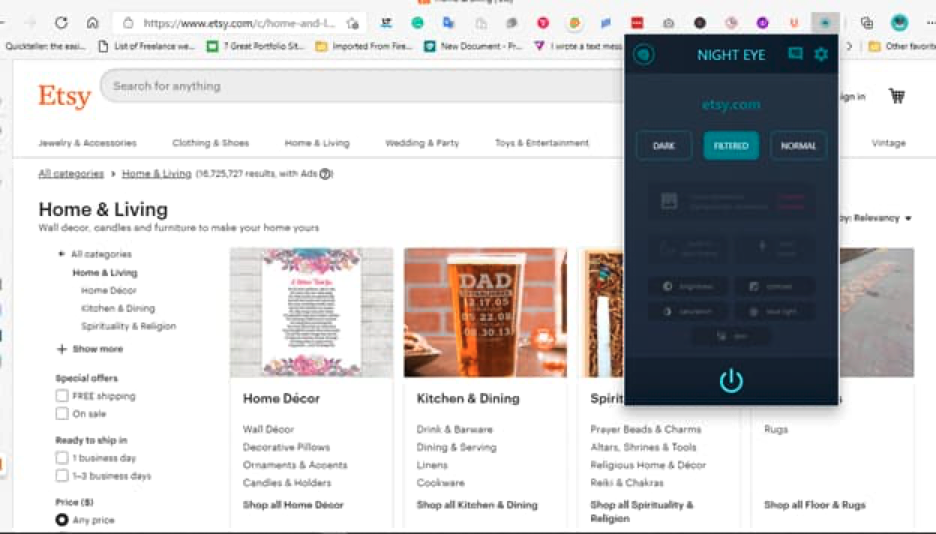
Task: Switch Night Eye to Normal mode
Action: click(798, 146)
